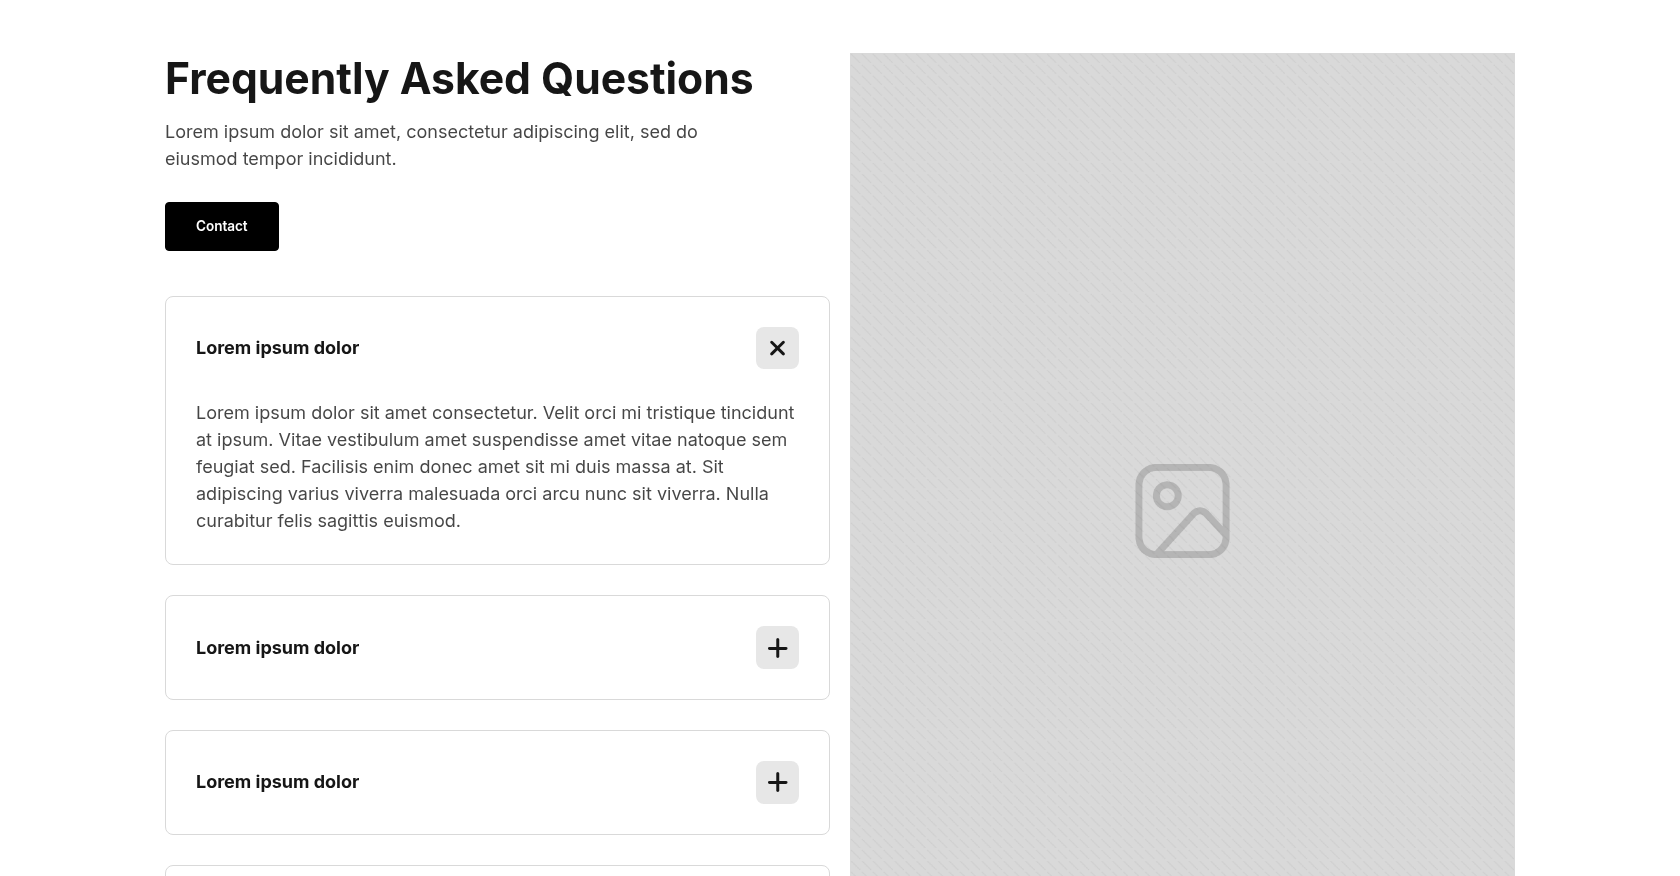The image size is (1680, 876).
Task: Click the answer line starting "at ipsum. Vitae"
Action: 490,440
